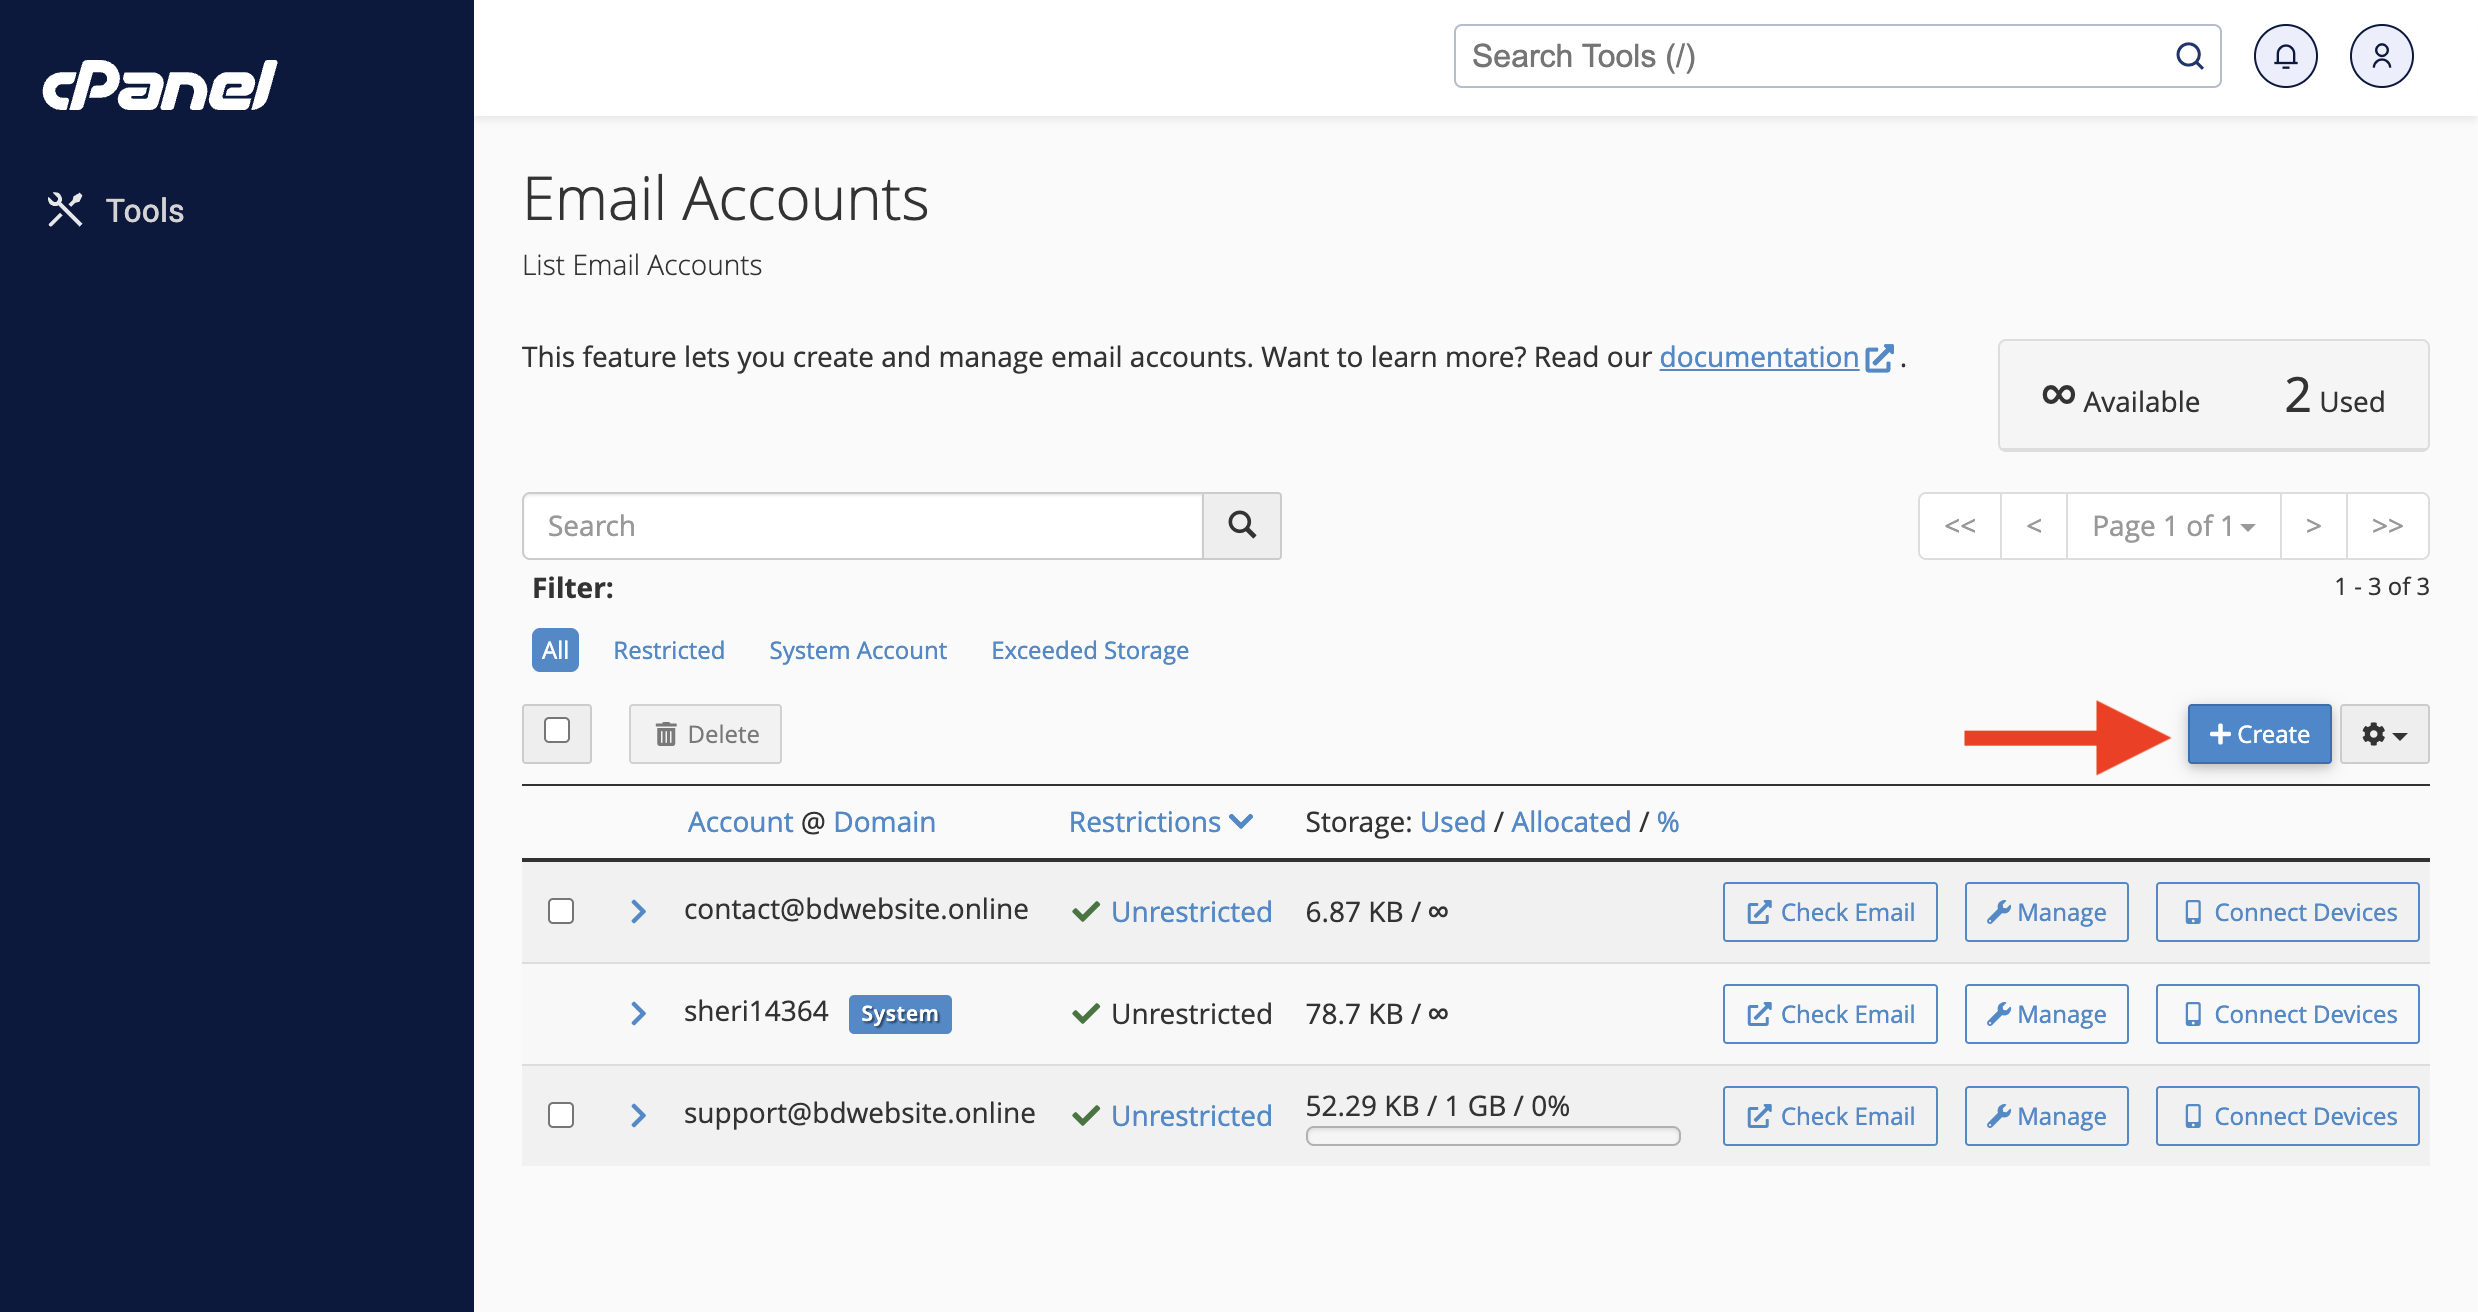2478x1312 pixels.
Task: Click the magnifier button beside the accounts Search field
Action: tap(1241, 525)
